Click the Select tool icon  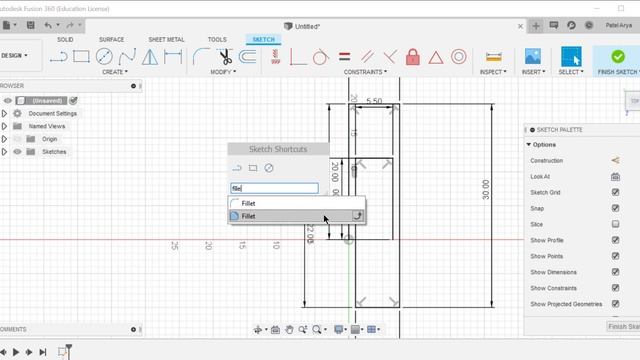(571, 57)
